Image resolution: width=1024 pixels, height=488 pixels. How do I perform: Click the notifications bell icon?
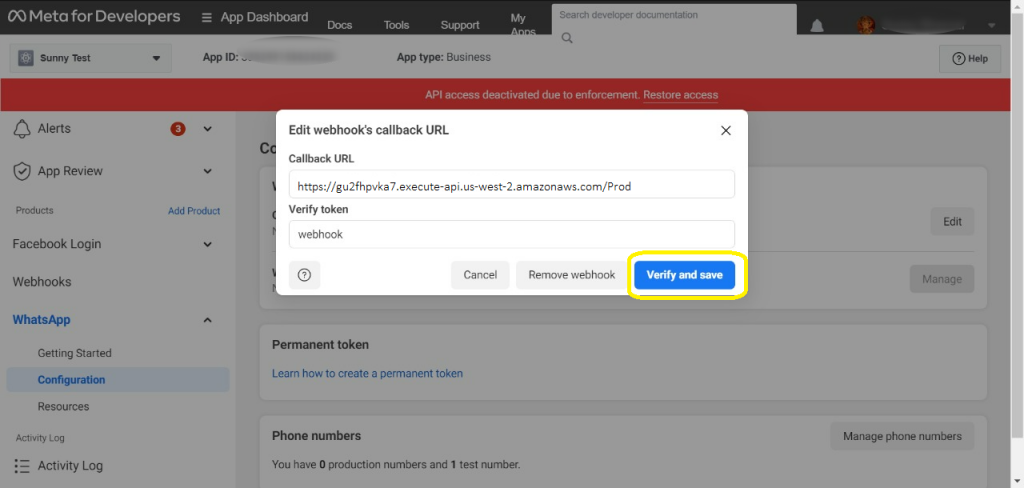817,25
